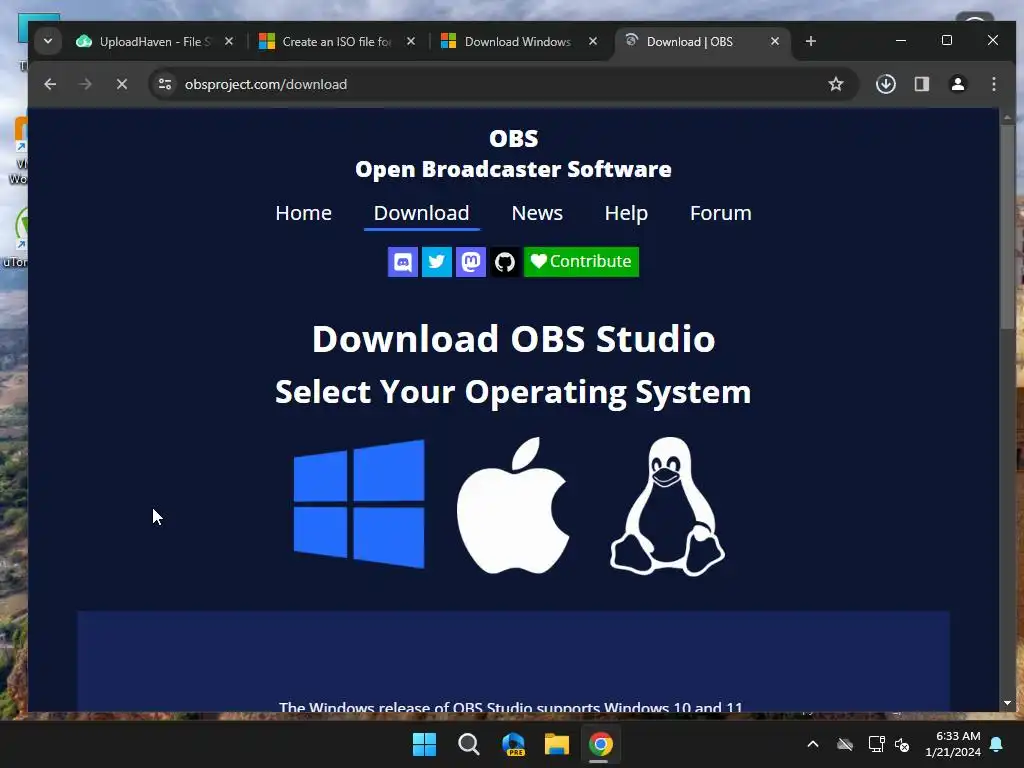Toggle Chrome side panel
The width and height of the screenshot is (1024, 768).
pos(921,84)
